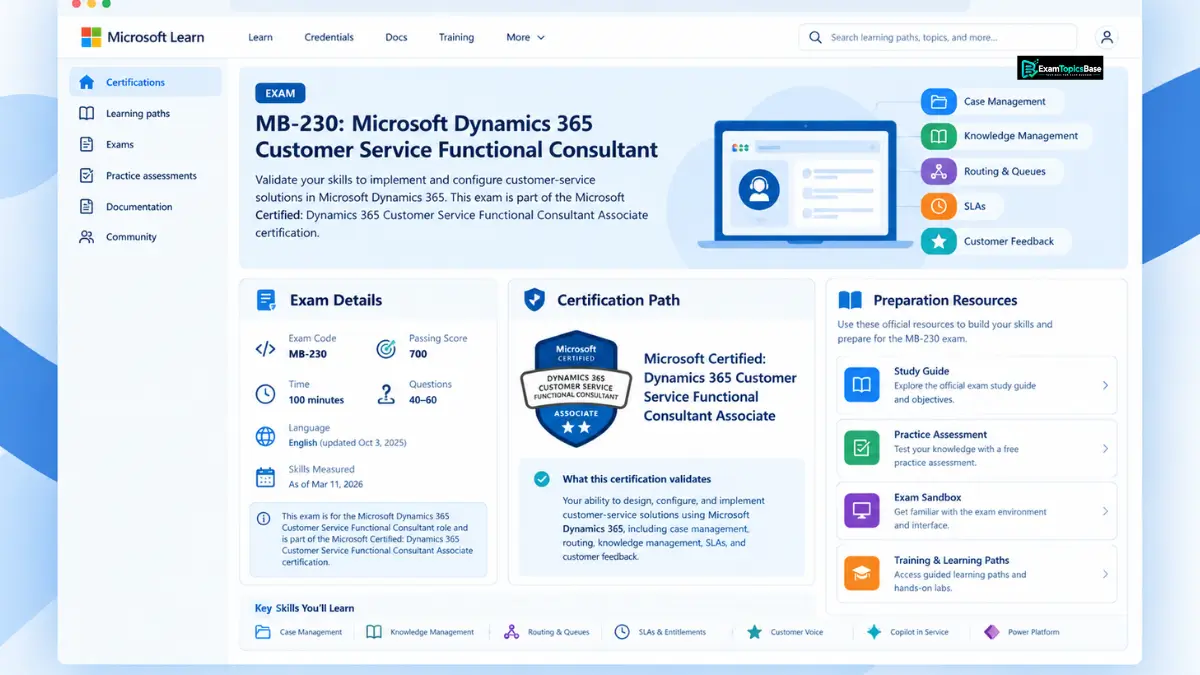The width and height of the screenshot is (1200, 675).
Task: Click the blue Study Guide icon
Action: coord(862,385)
